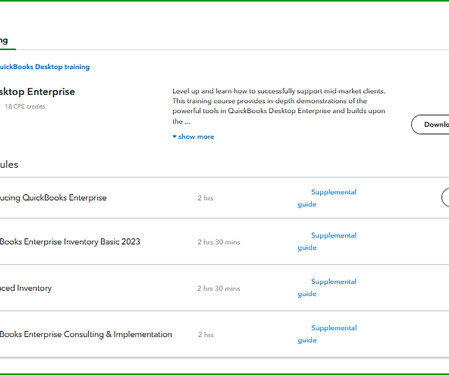Image resolution: width=449 pixels, height=375 pixels.
Task: Open the QuickBooks Desktop training breadcrumb link
Action: pyautogui.click(x=45, y=67)
